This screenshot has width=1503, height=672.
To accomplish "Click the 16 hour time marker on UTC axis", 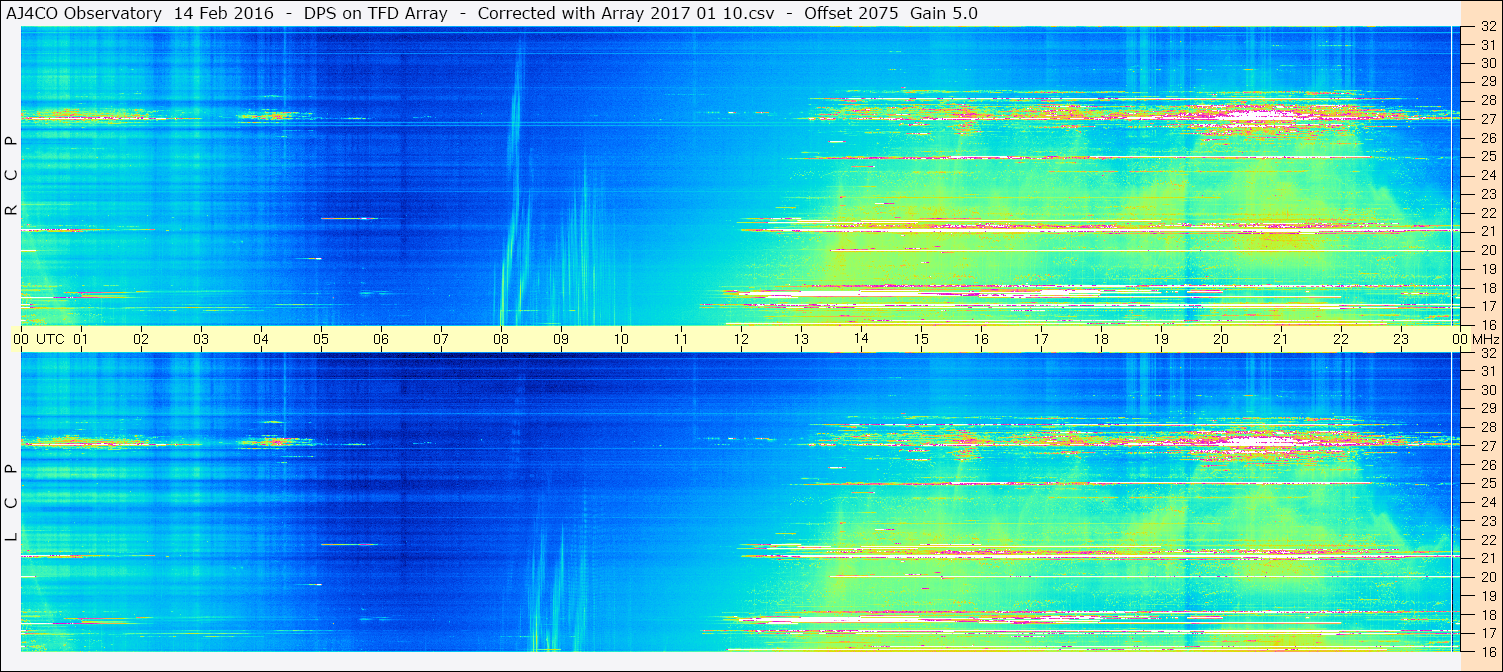I will tap(981, 339).
